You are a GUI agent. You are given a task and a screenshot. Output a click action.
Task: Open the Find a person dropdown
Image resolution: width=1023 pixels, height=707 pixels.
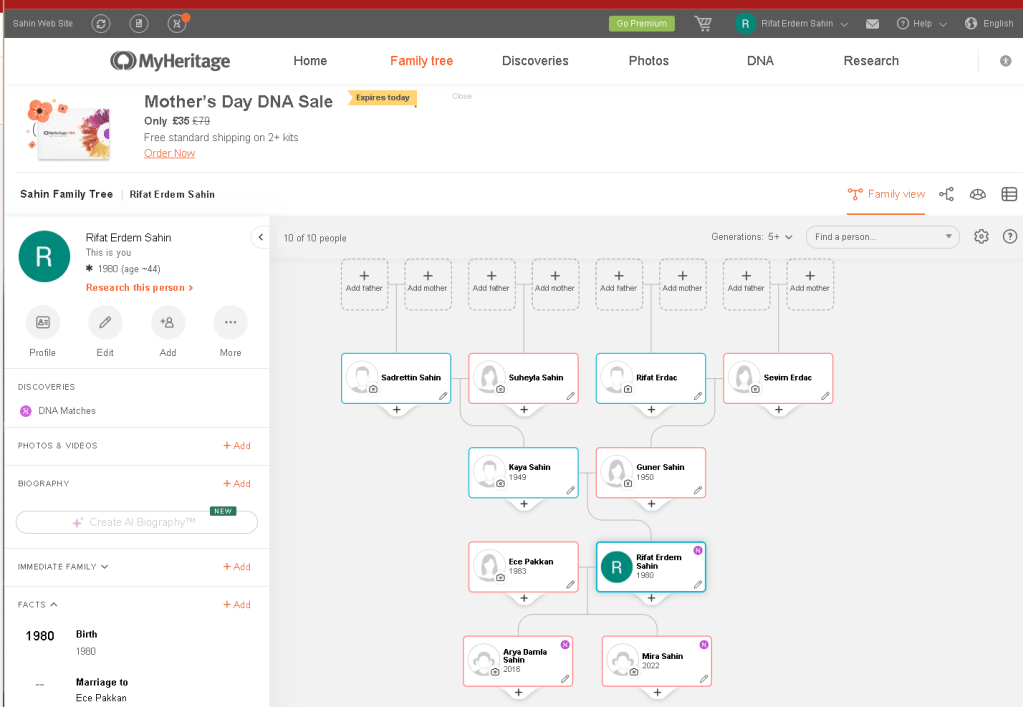[x=883, y=237]
